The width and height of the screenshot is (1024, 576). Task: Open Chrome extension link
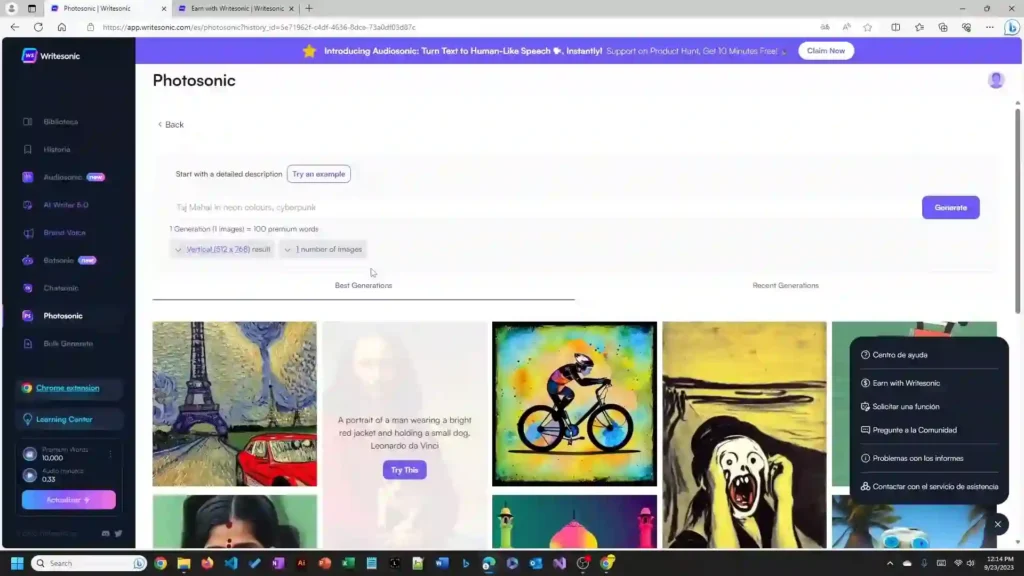(67, 388)
